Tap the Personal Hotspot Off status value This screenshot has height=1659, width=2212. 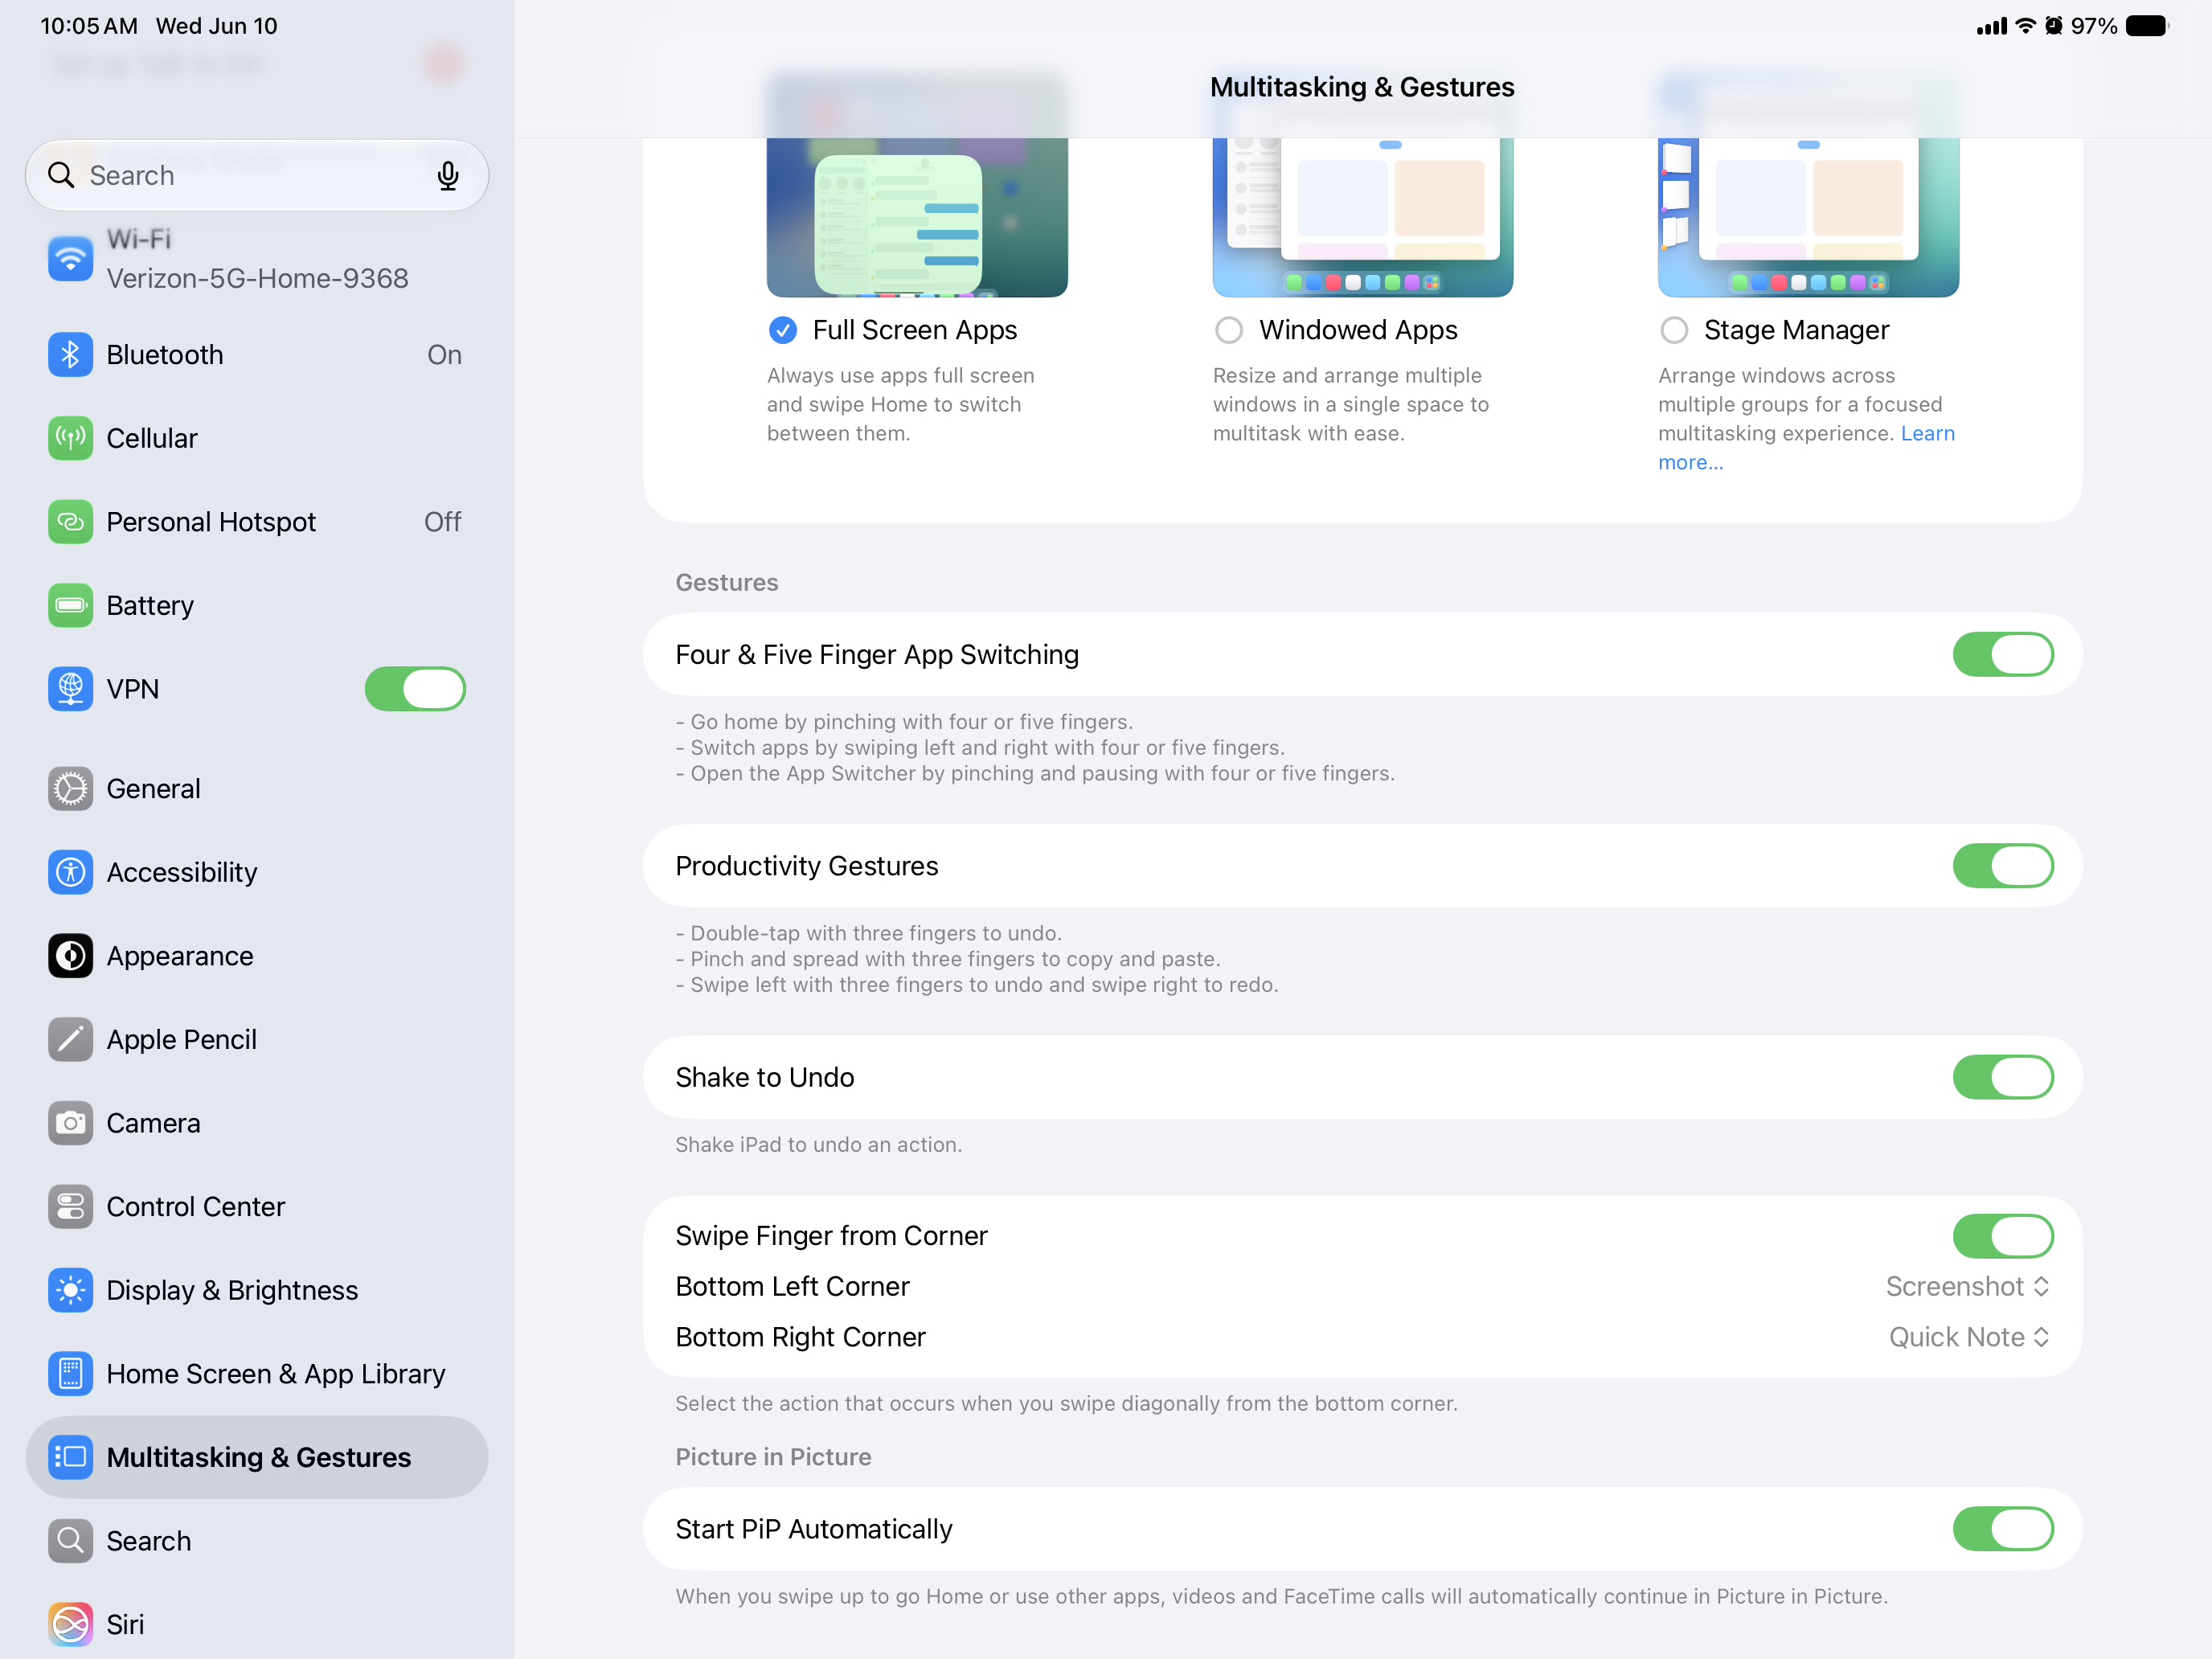[x=442, y=522]
